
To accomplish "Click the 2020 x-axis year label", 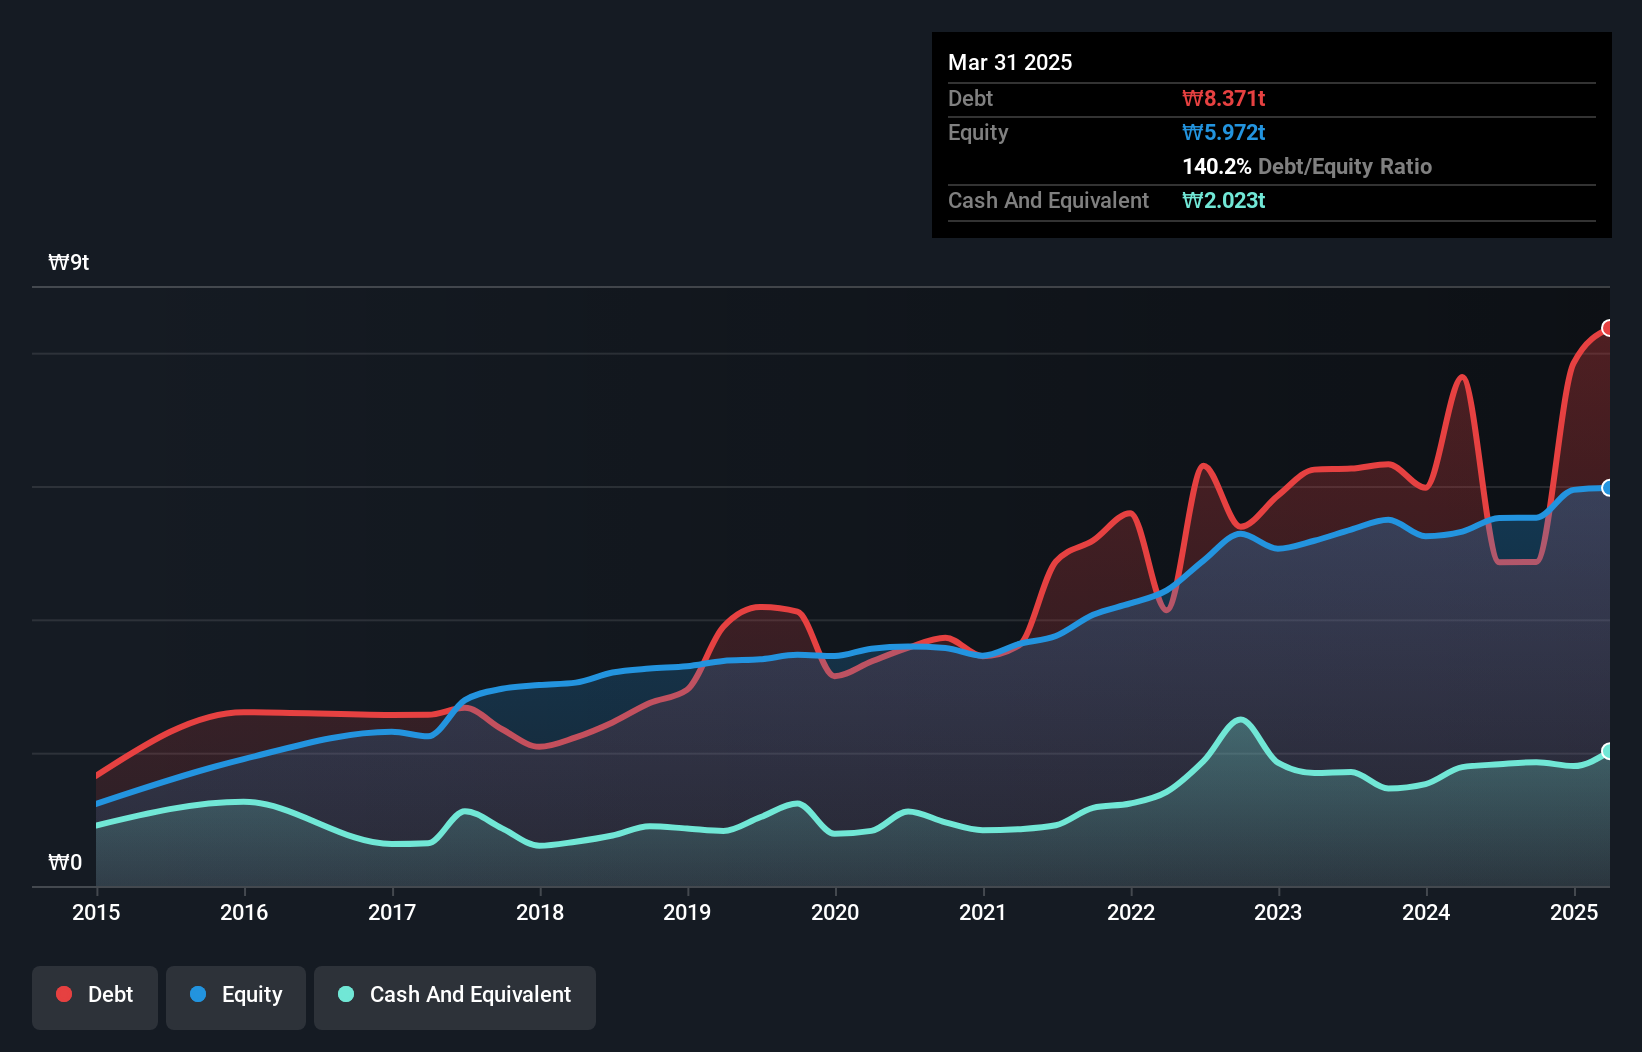I will pyautogui.click(x=835, y=912).
